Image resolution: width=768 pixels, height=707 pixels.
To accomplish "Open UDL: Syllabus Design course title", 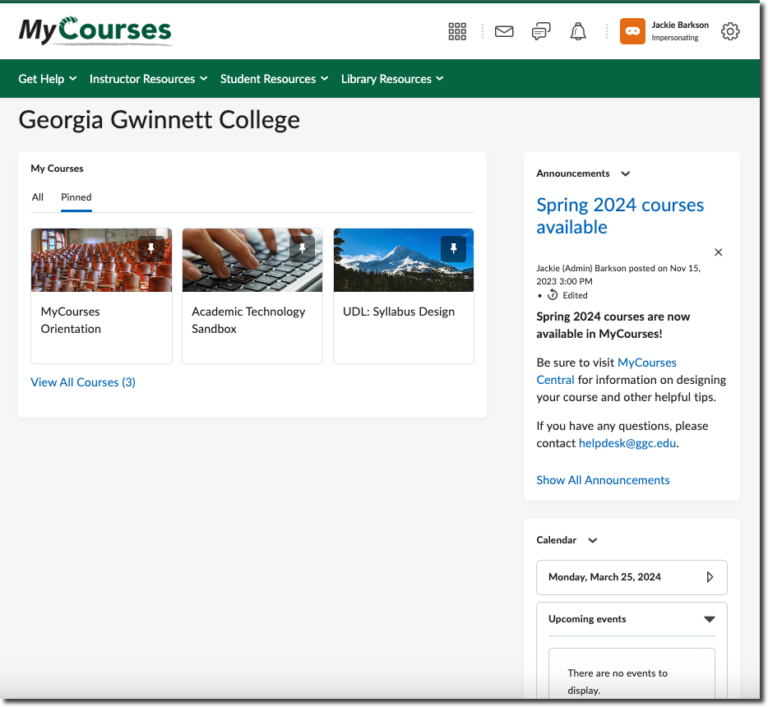I will tap(399, 312).
